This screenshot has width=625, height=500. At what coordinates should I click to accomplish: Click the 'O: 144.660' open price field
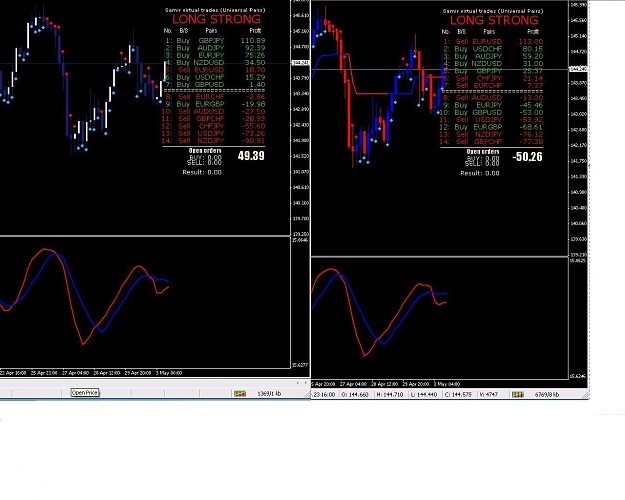click(355, 394)
